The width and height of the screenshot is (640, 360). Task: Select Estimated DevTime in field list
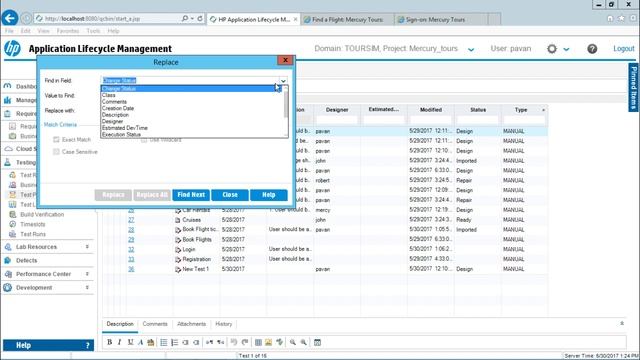pos(192,128)
